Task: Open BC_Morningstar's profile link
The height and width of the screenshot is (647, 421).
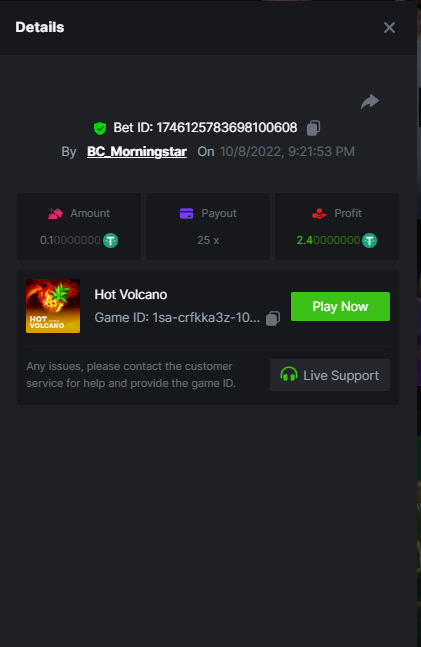Action: (x=137, y=151)
